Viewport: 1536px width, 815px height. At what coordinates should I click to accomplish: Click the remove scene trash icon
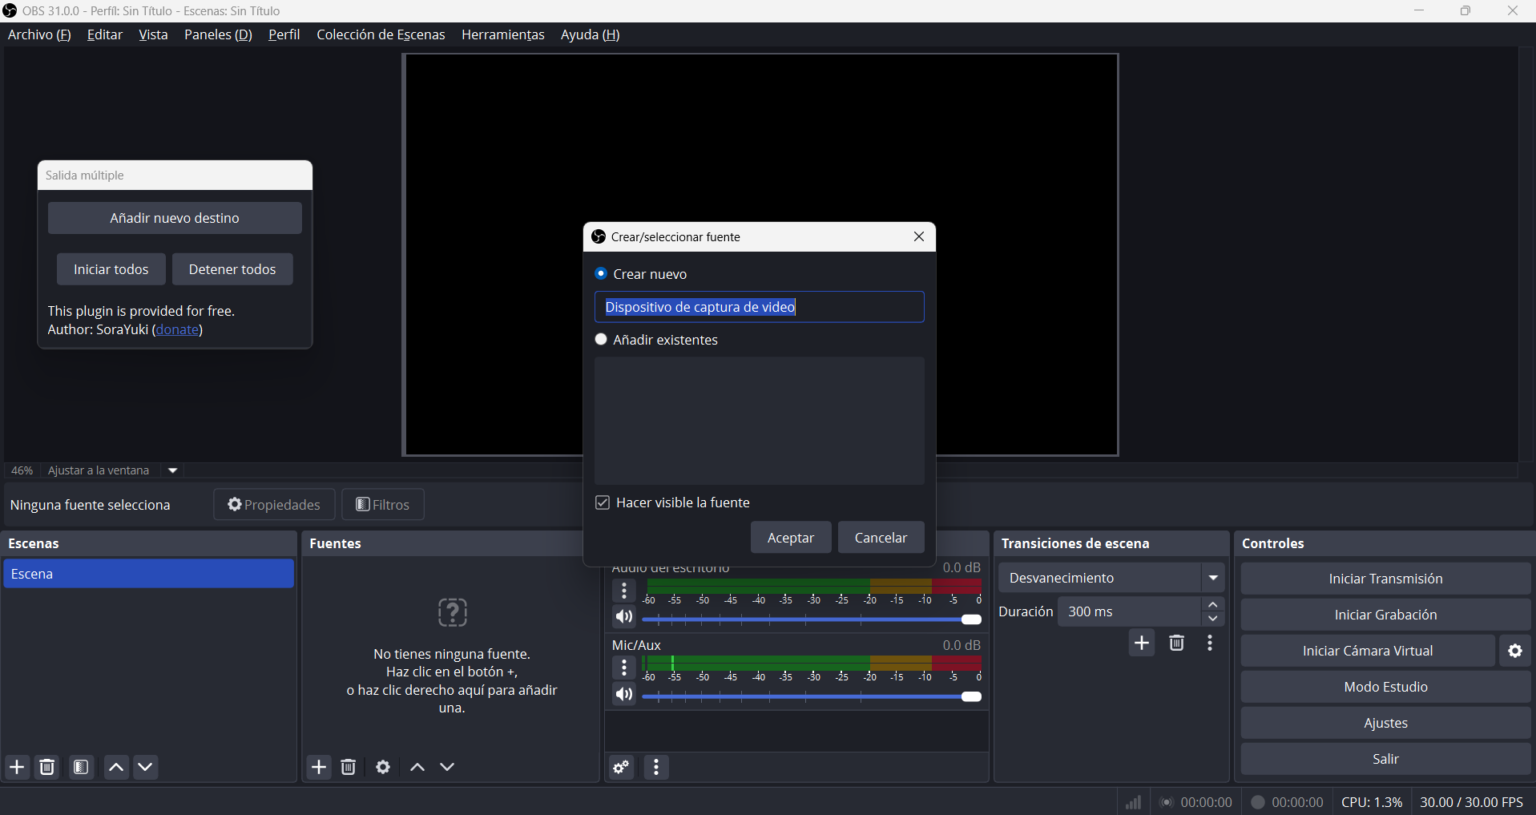47,767
